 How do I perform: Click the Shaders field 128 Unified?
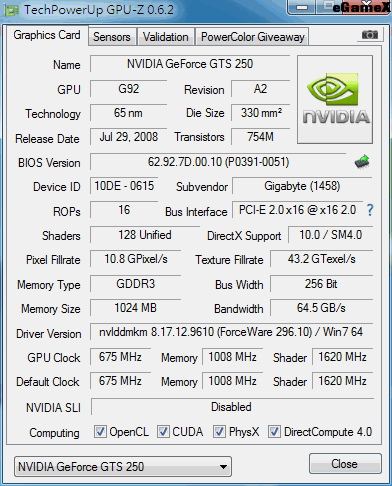(x=145, y=235)
